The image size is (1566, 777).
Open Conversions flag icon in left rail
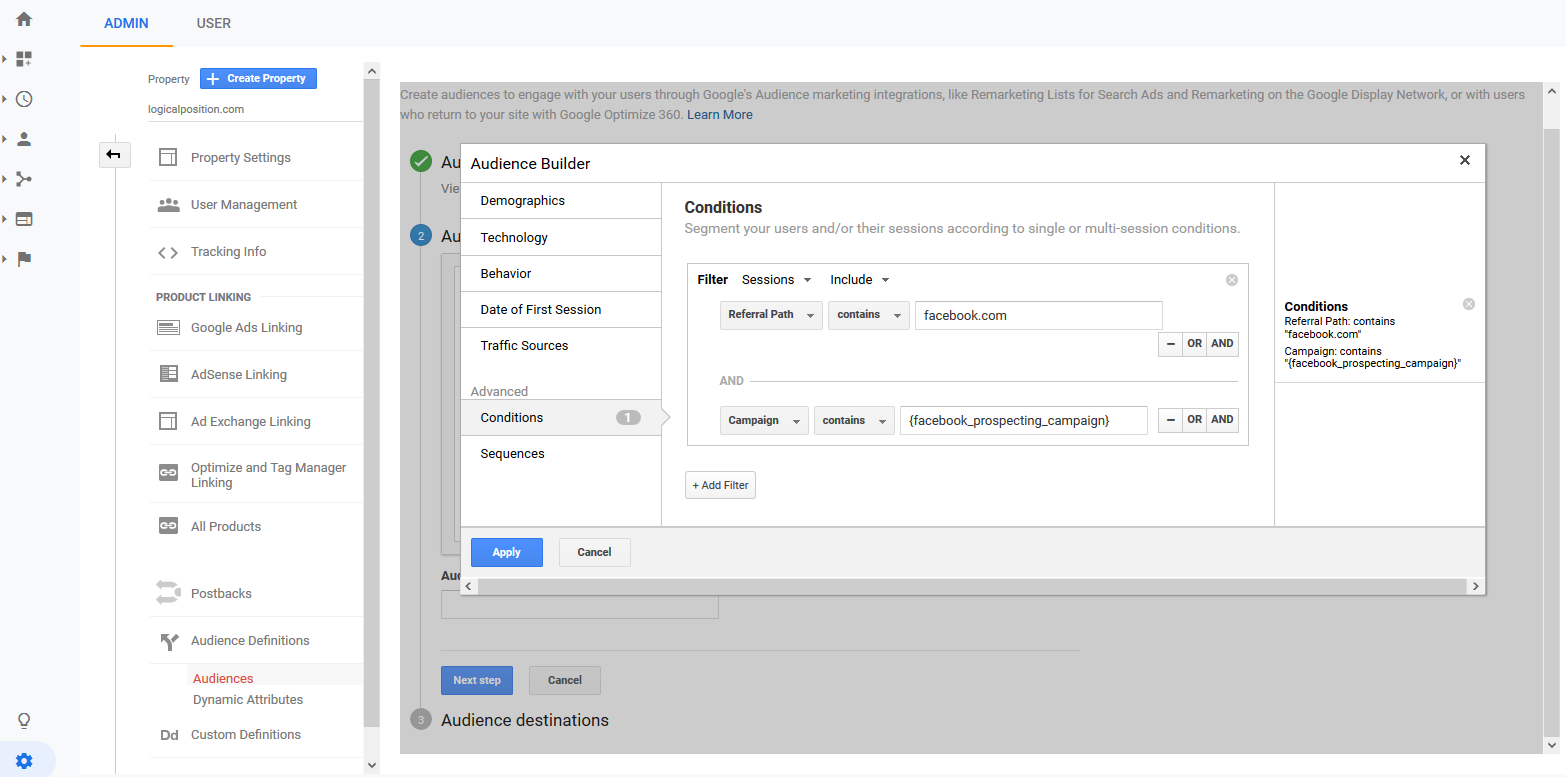24,259
